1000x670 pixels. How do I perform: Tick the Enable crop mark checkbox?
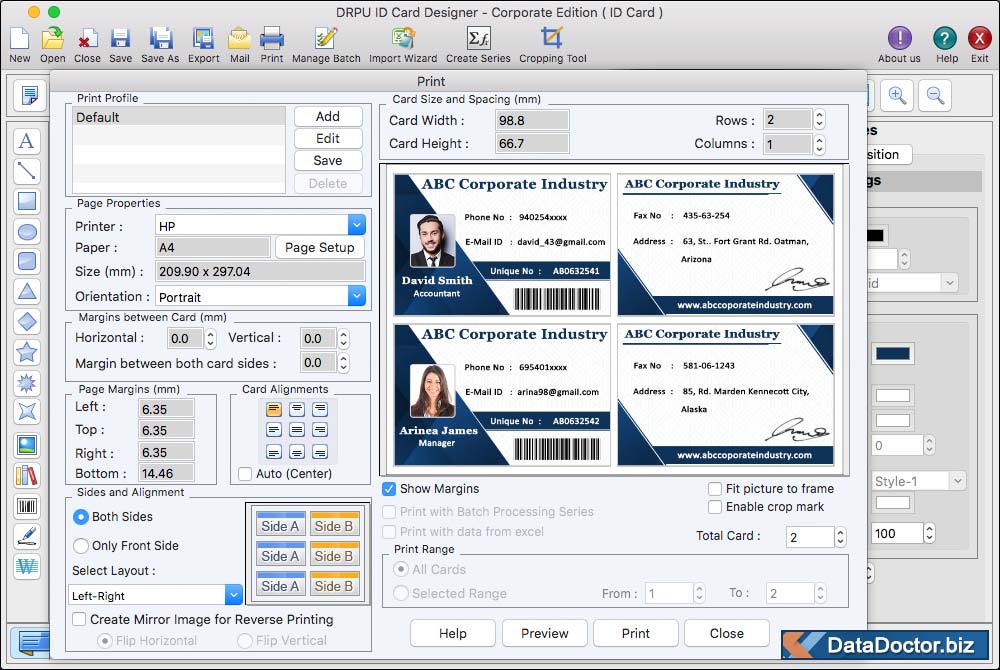(x=715, y=507)
